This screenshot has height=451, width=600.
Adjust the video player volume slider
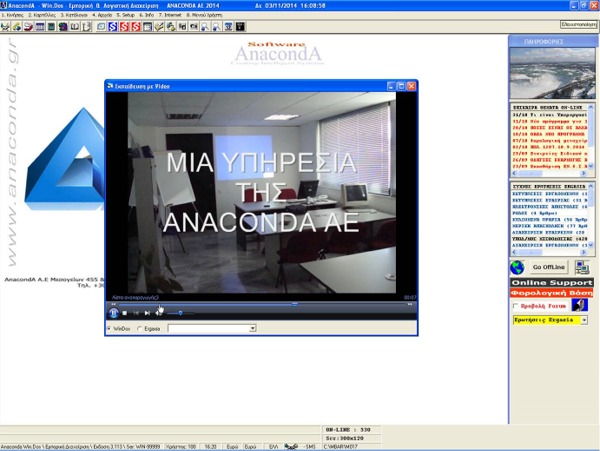point(180,313)
